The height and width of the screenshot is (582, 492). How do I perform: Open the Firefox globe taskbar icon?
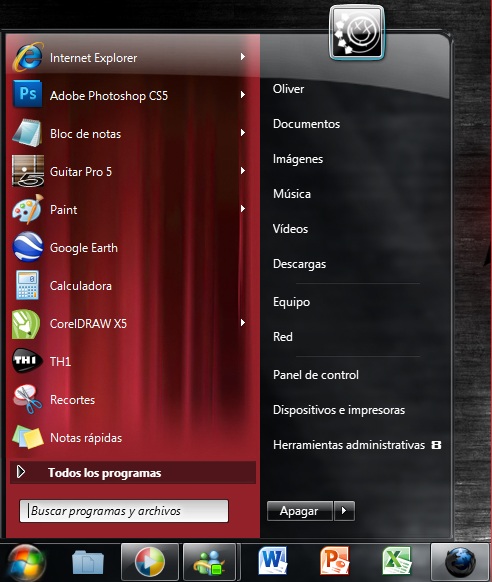(460, 563)
